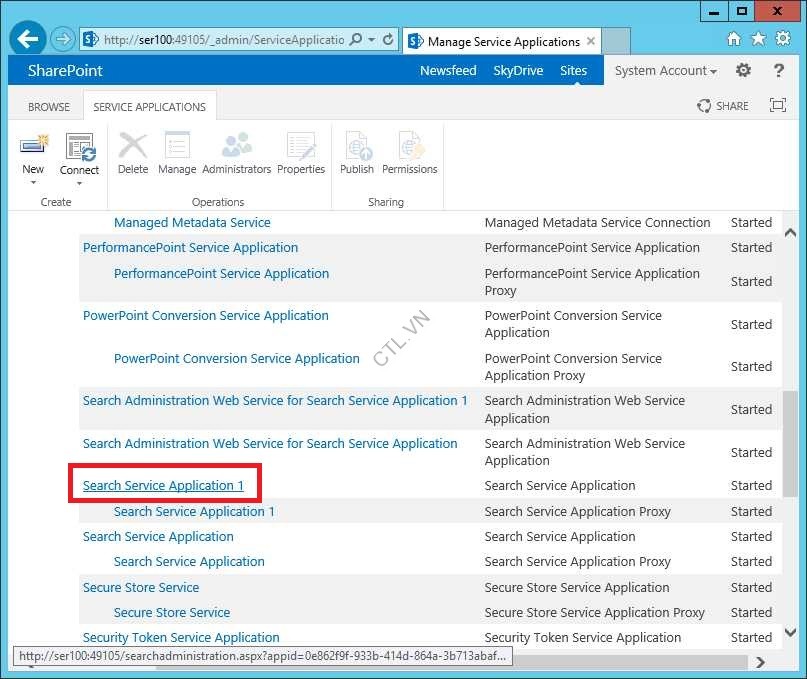The image size is (807, 679).
Task: Select the Search Service Application Proxy text in the Search Service Application 1 row
Action: coord(577,512)
